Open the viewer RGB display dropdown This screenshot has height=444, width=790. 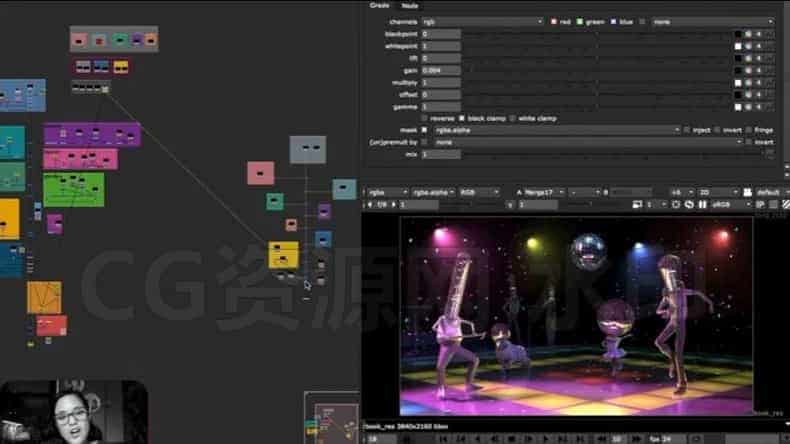(479, 193)
